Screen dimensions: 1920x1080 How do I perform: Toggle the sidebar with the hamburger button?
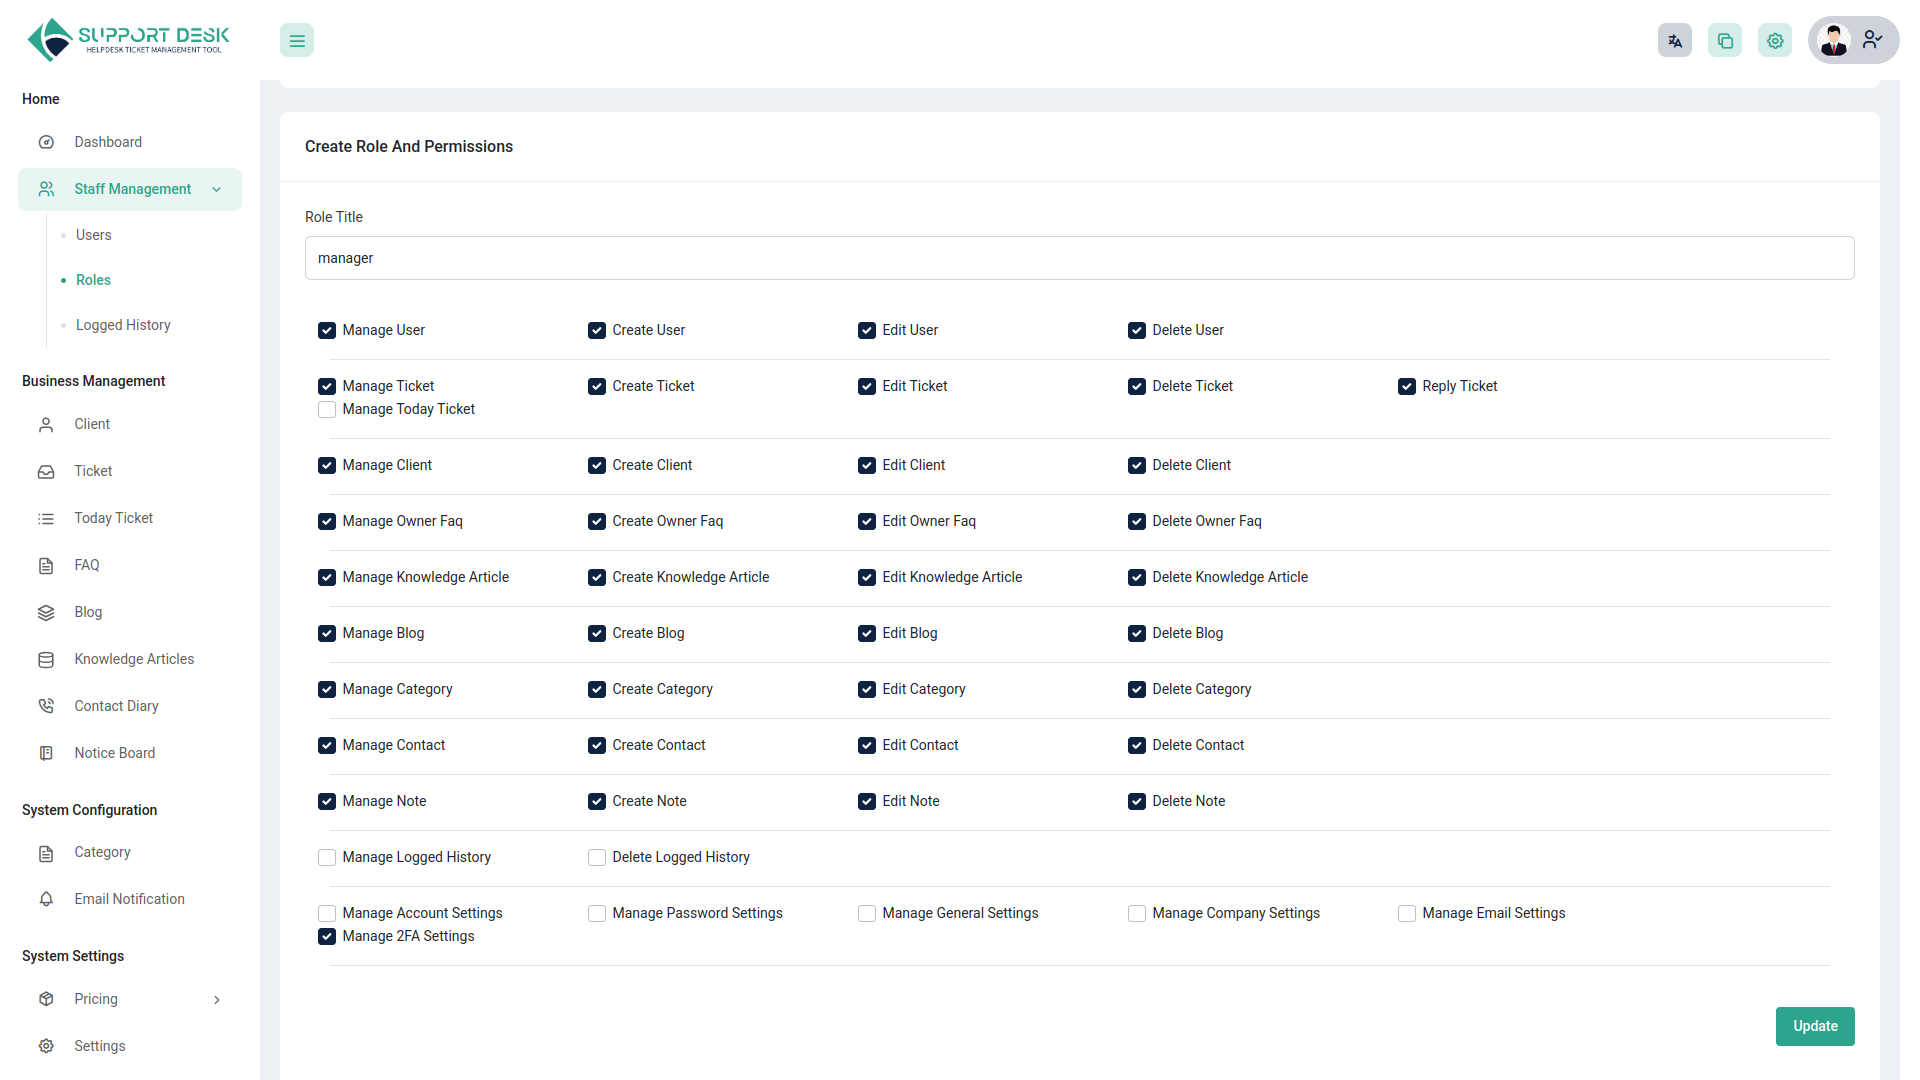click(x=296, y=40)
